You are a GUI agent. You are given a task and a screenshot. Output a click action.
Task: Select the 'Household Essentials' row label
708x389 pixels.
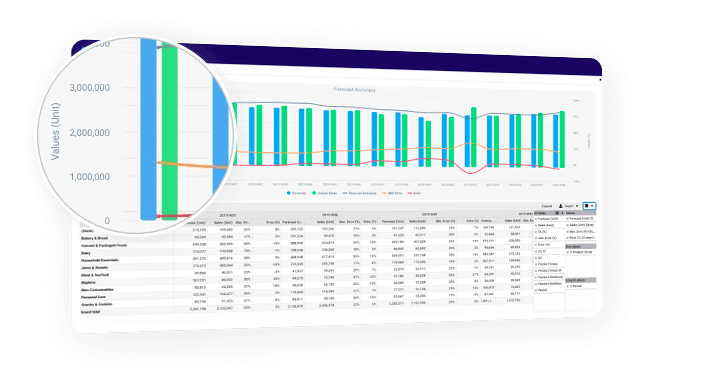click(x=99, y=260)
